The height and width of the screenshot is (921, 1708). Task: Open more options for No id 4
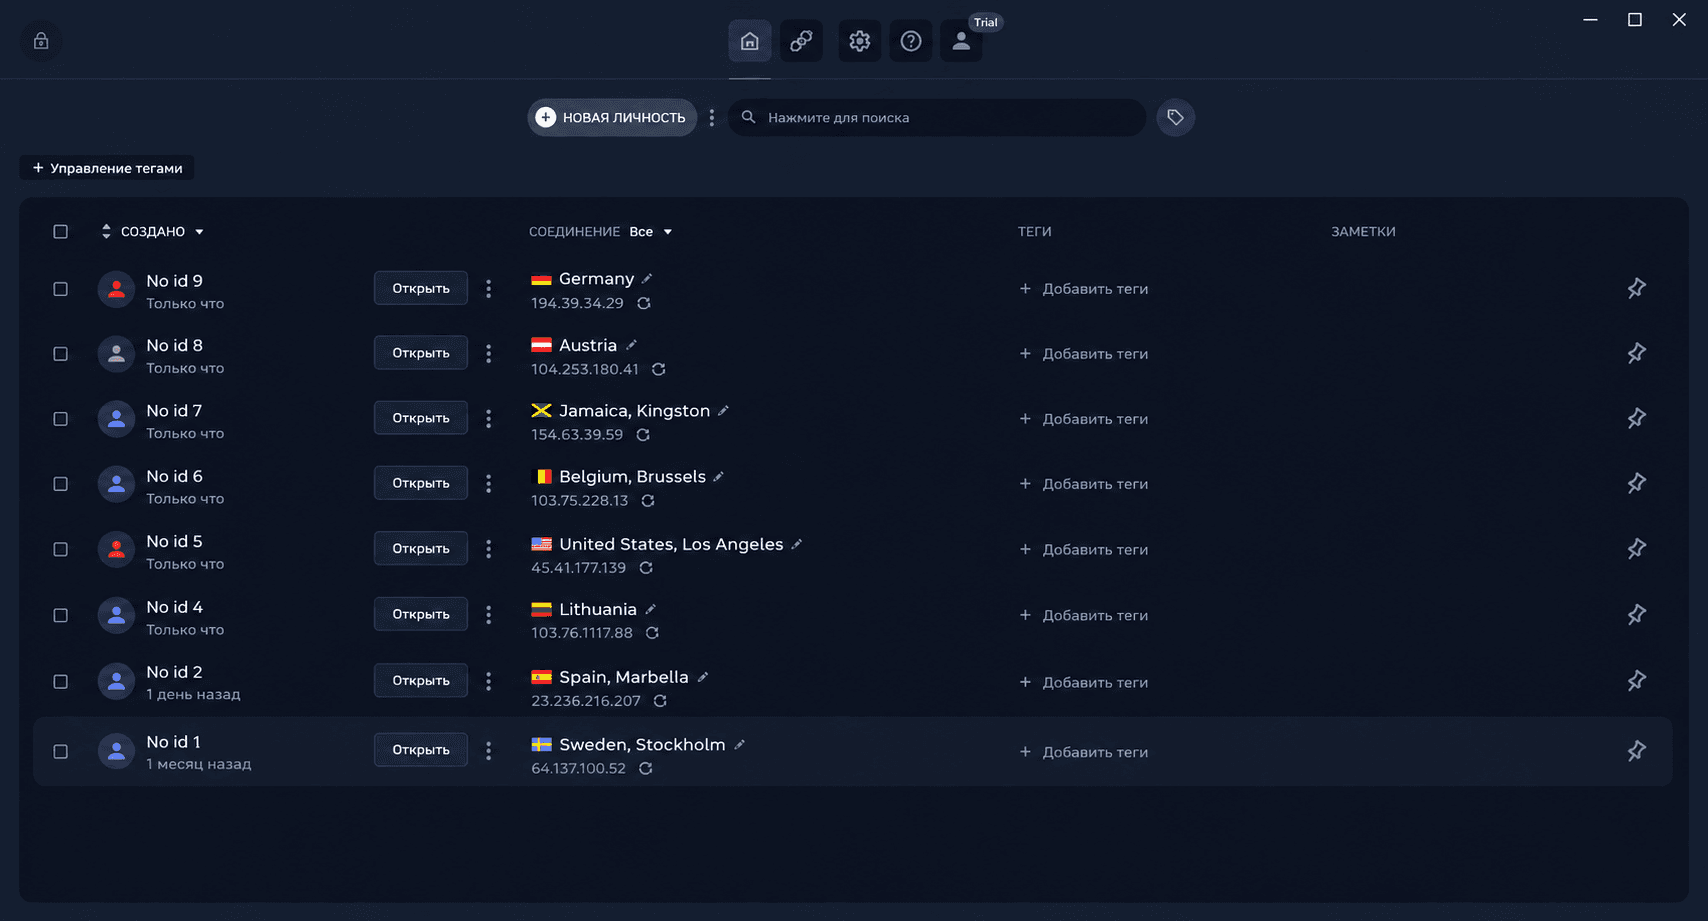[x=488, y=615]
